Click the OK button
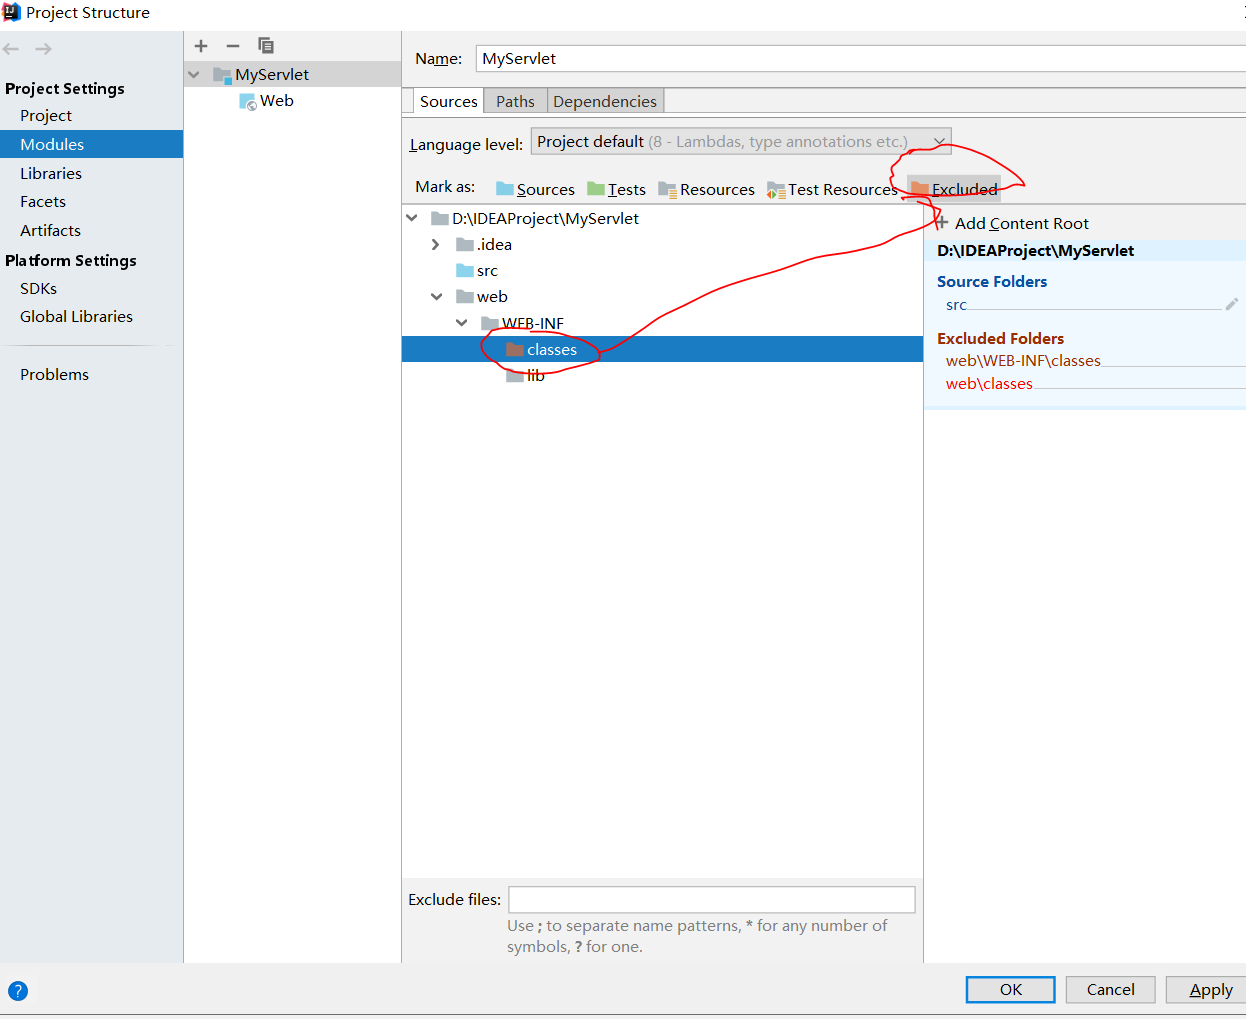 click(1010, 989)
